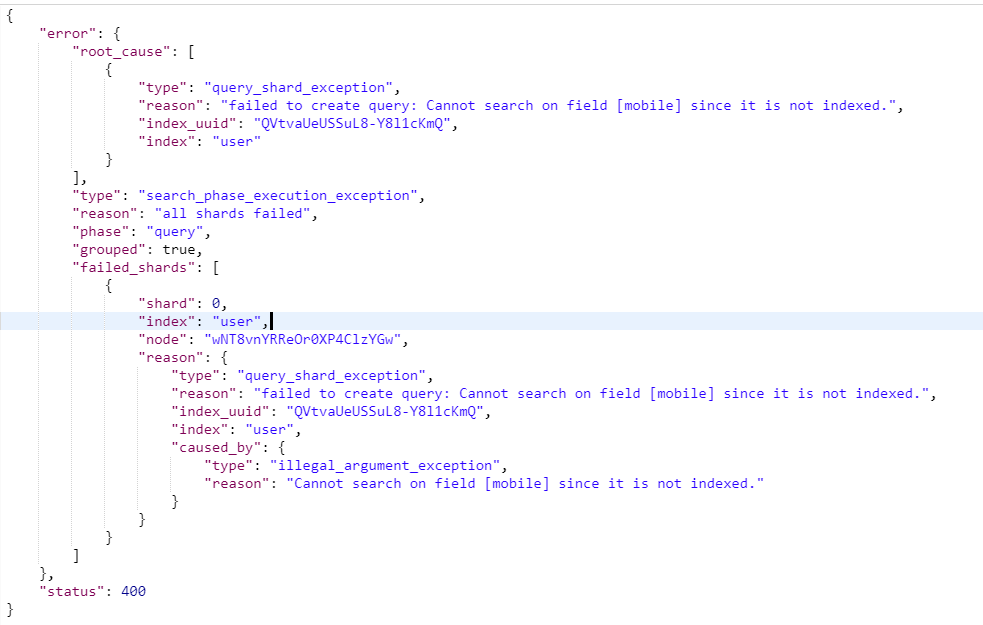
Task: Select the "phase" key
Action: (101, 232)
